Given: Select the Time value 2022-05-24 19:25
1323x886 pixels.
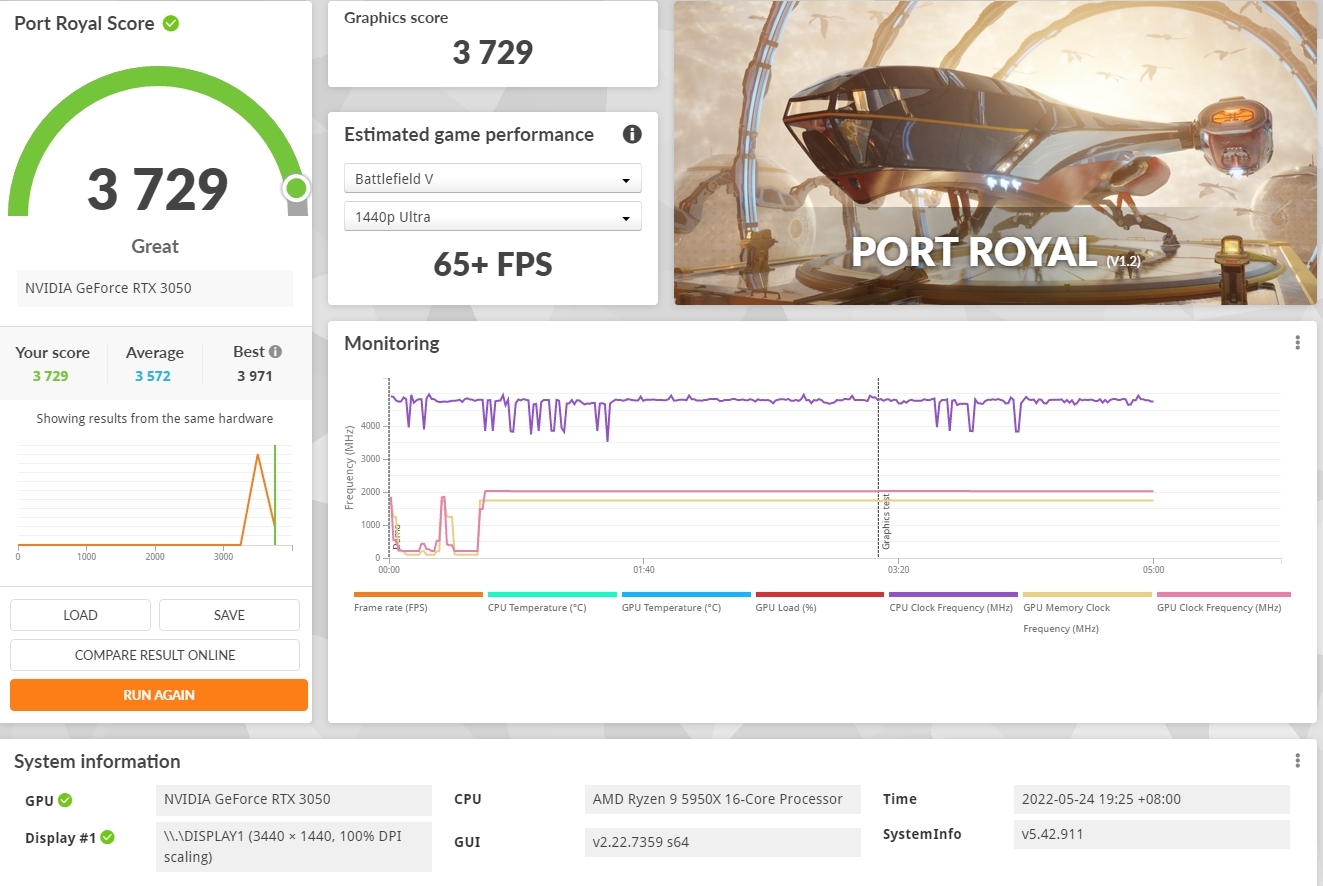Looking at the screenshot, I should pyautogui.click(x=1151, y=800).
